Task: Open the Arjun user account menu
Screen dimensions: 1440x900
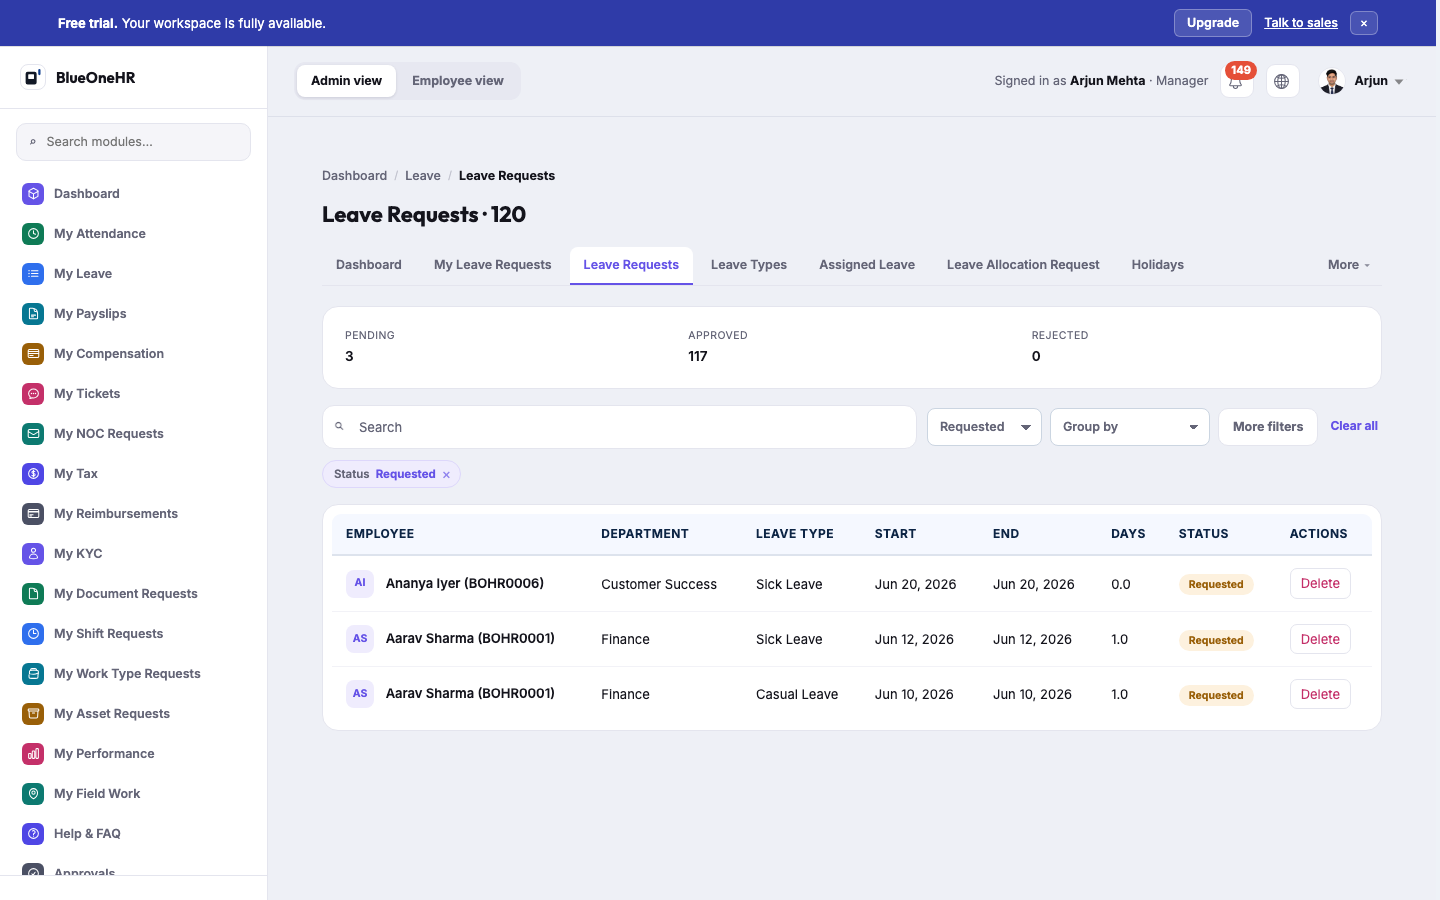Action: [x=1362, y=81]
